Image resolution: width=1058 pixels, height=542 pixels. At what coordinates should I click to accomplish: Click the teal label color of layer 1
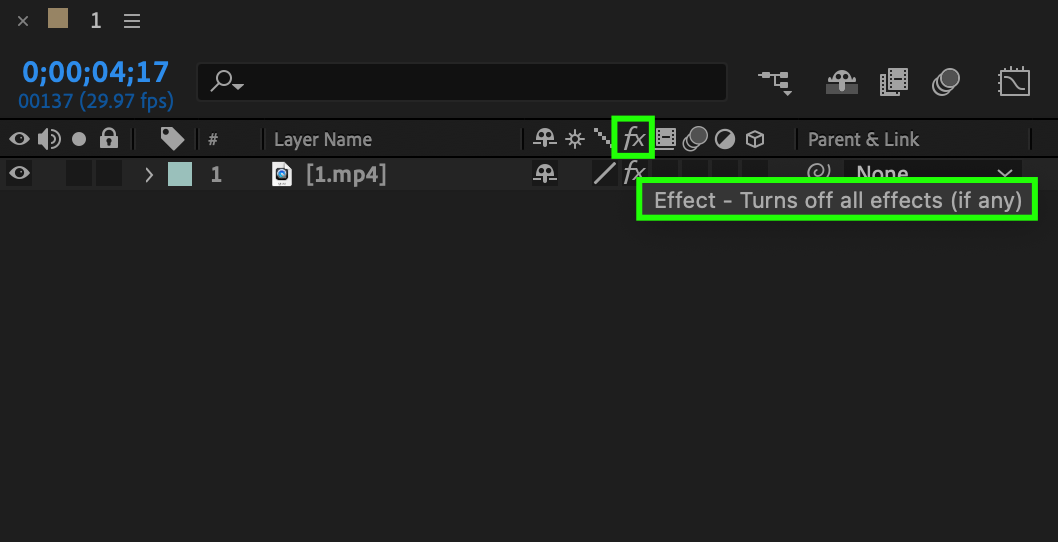180,174
